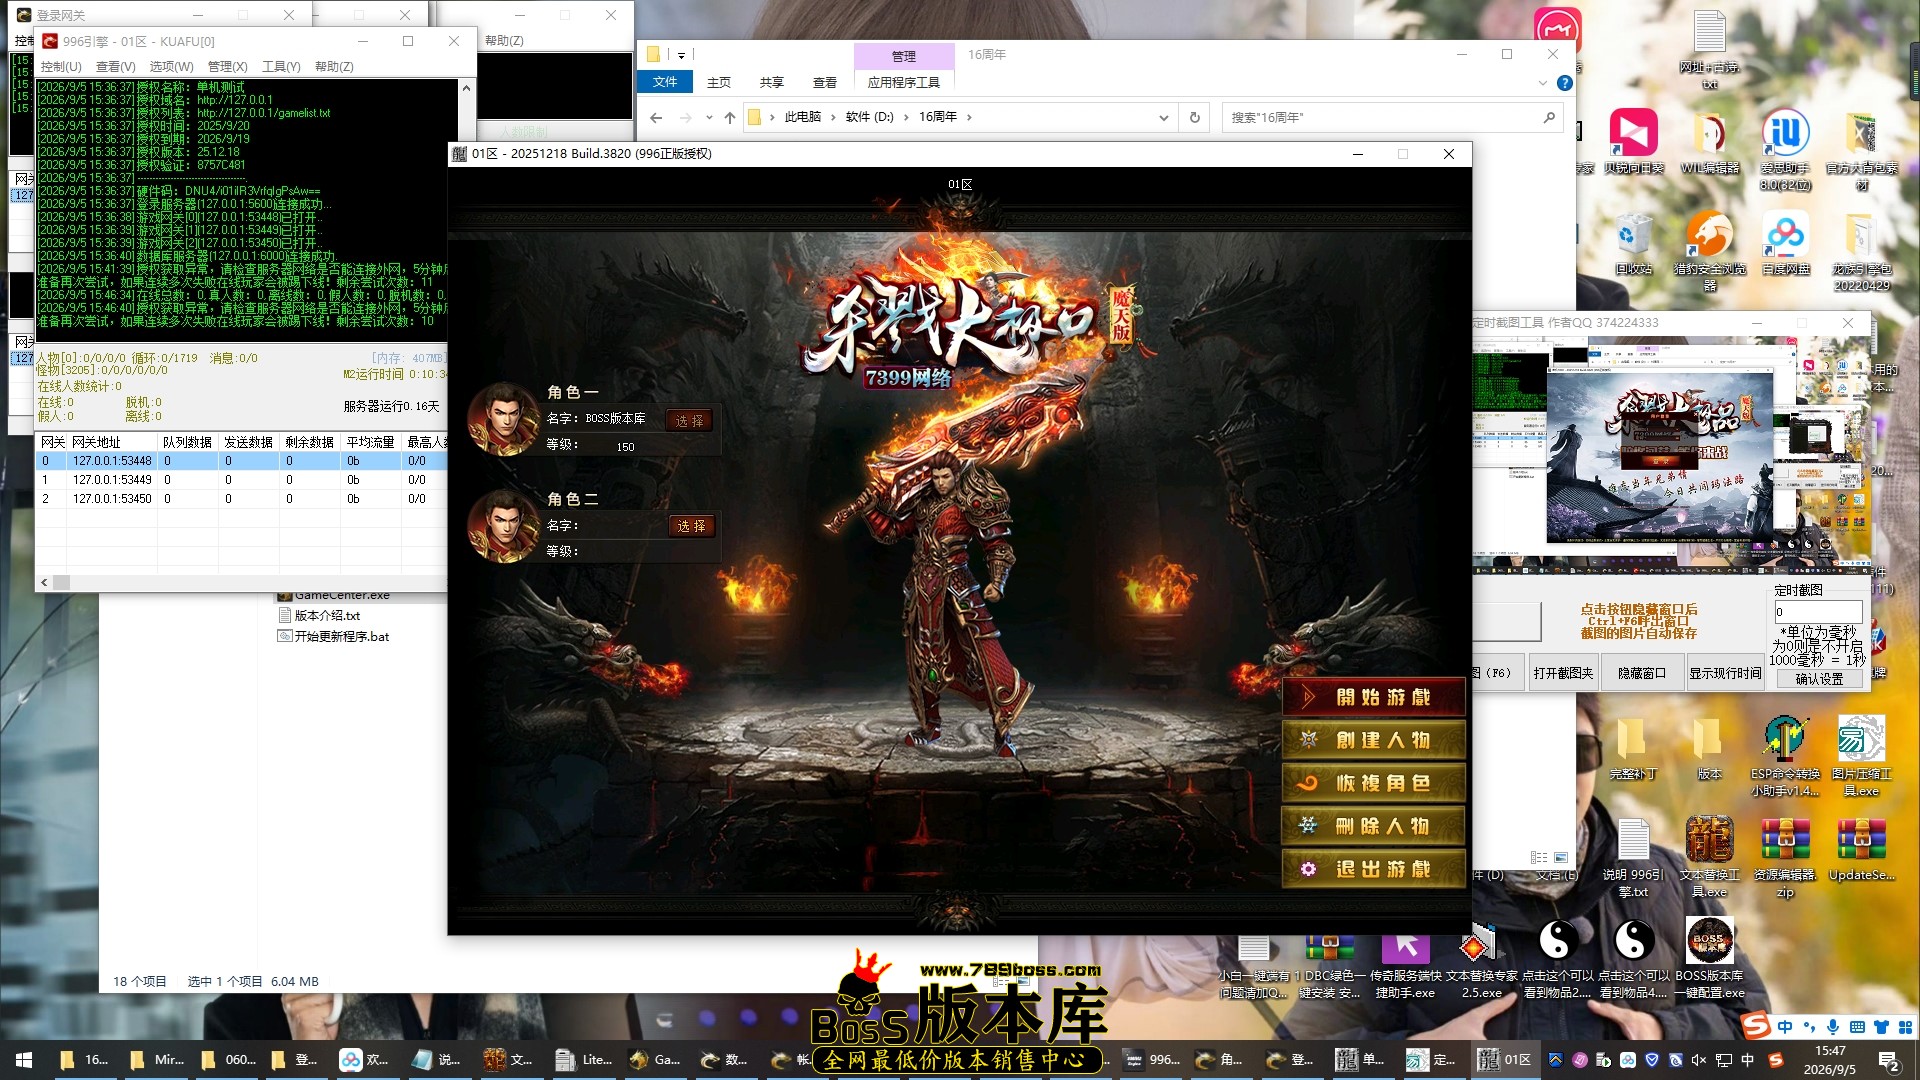The image size is (1920, 1080).
Task: Click the 网关地址 column header
Action: [113, 442]
